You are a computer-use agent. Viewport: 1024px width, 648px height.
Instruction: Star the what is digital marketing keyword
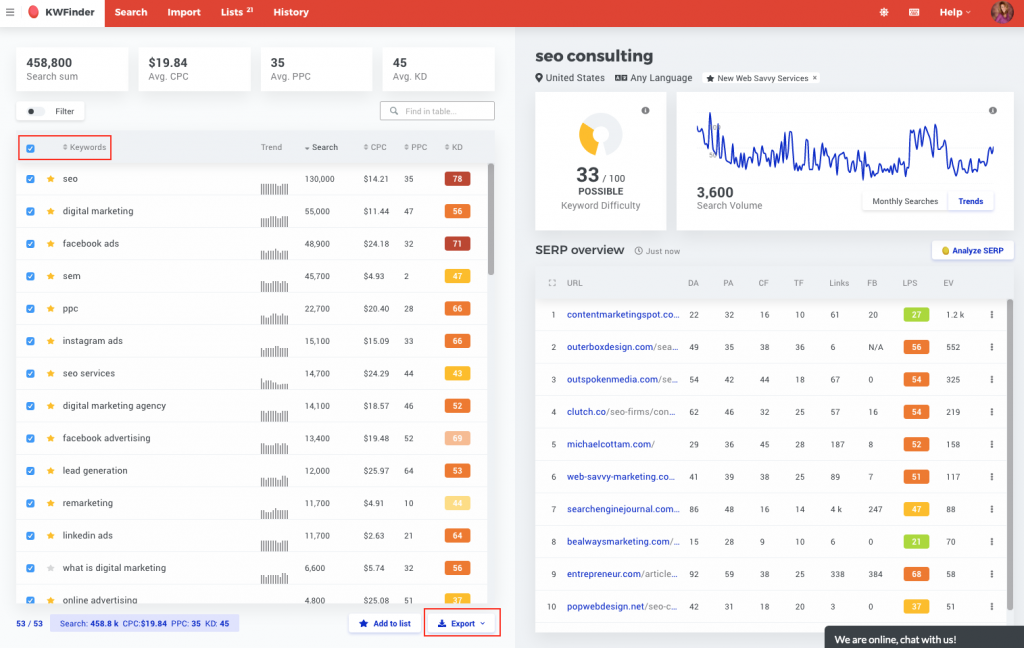point(50,568)
